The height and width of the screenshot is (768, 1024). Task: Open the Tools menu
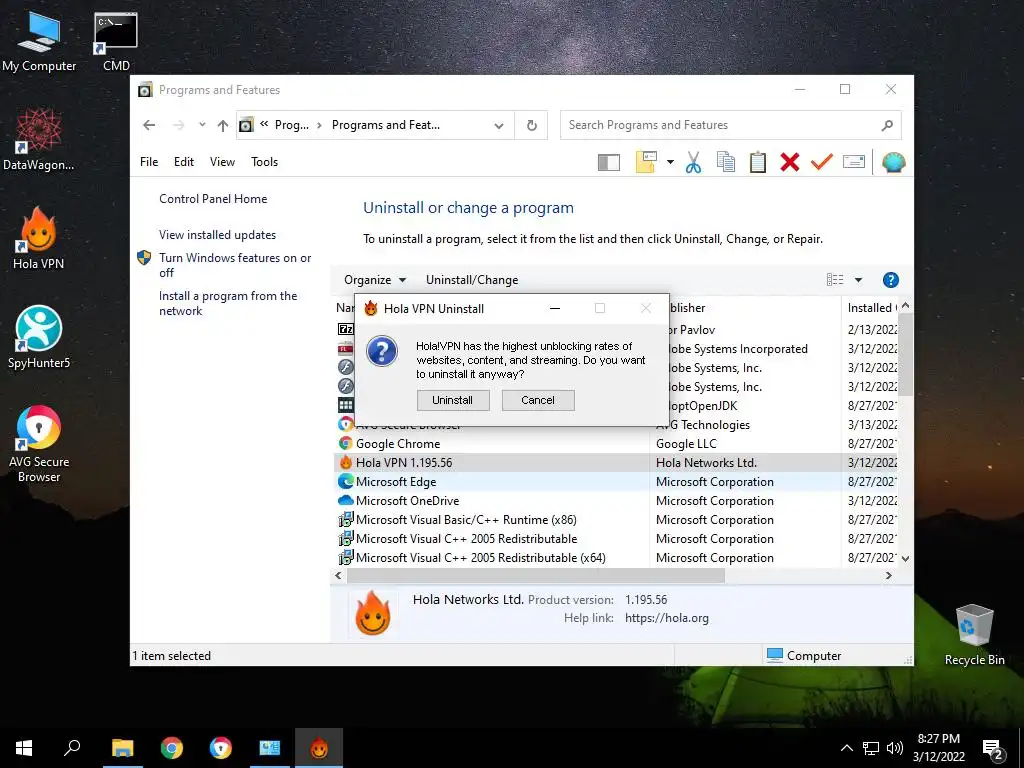(264, 161)
